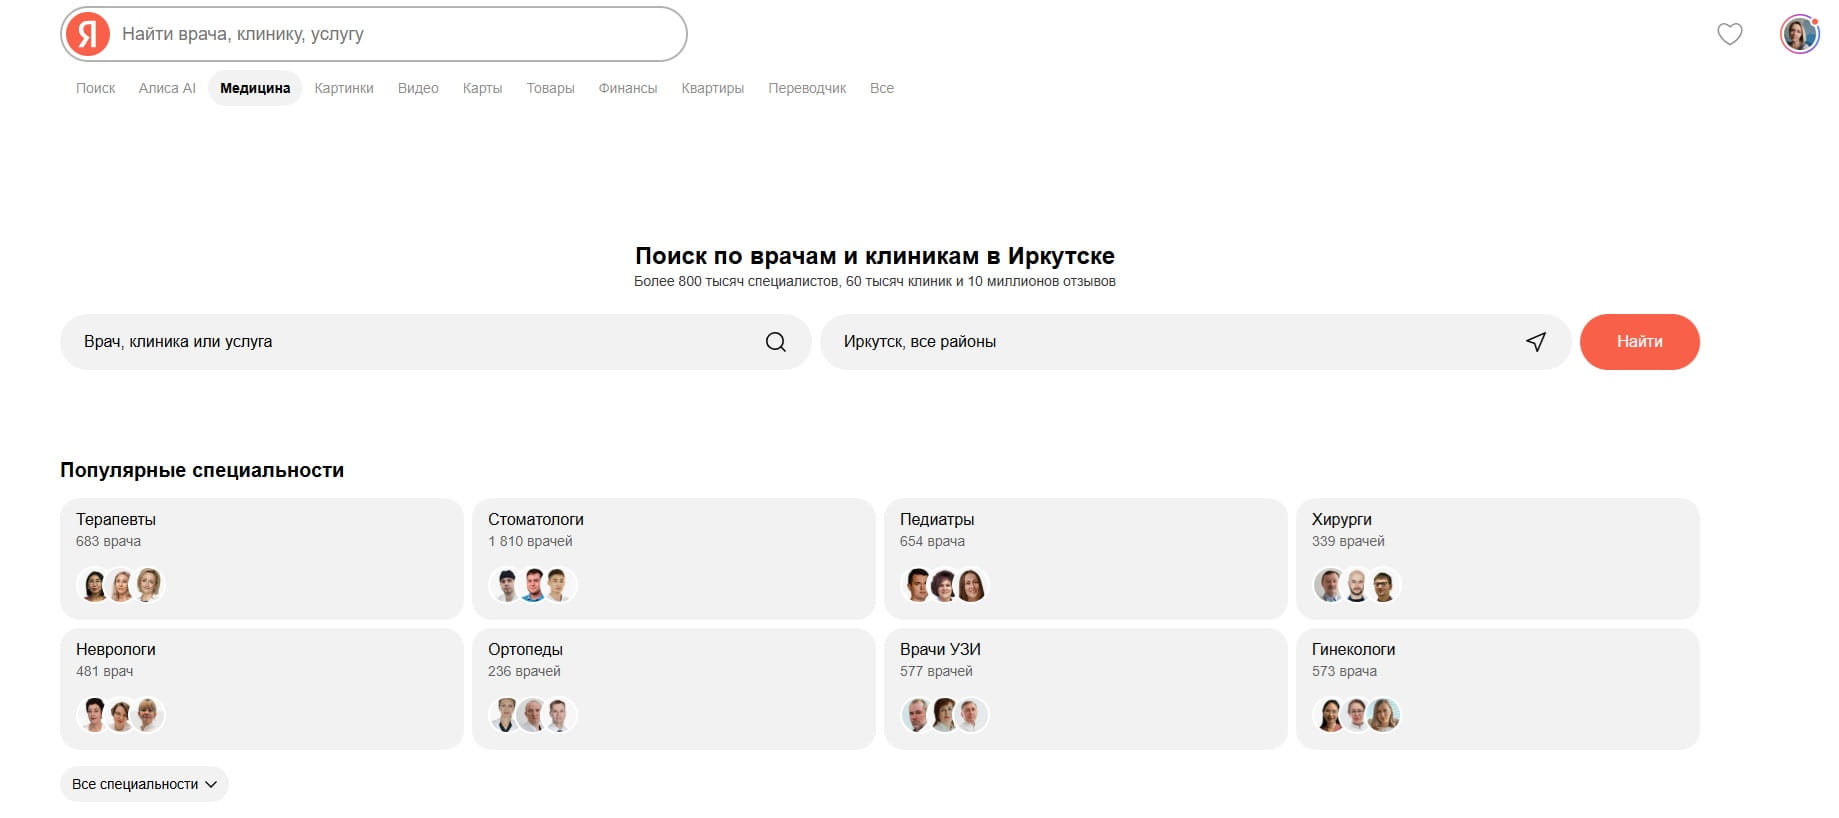This screenshot has height=818, width=1839.
Task: Click the 1 810 врачей count text
Action: tap(530, 541)
